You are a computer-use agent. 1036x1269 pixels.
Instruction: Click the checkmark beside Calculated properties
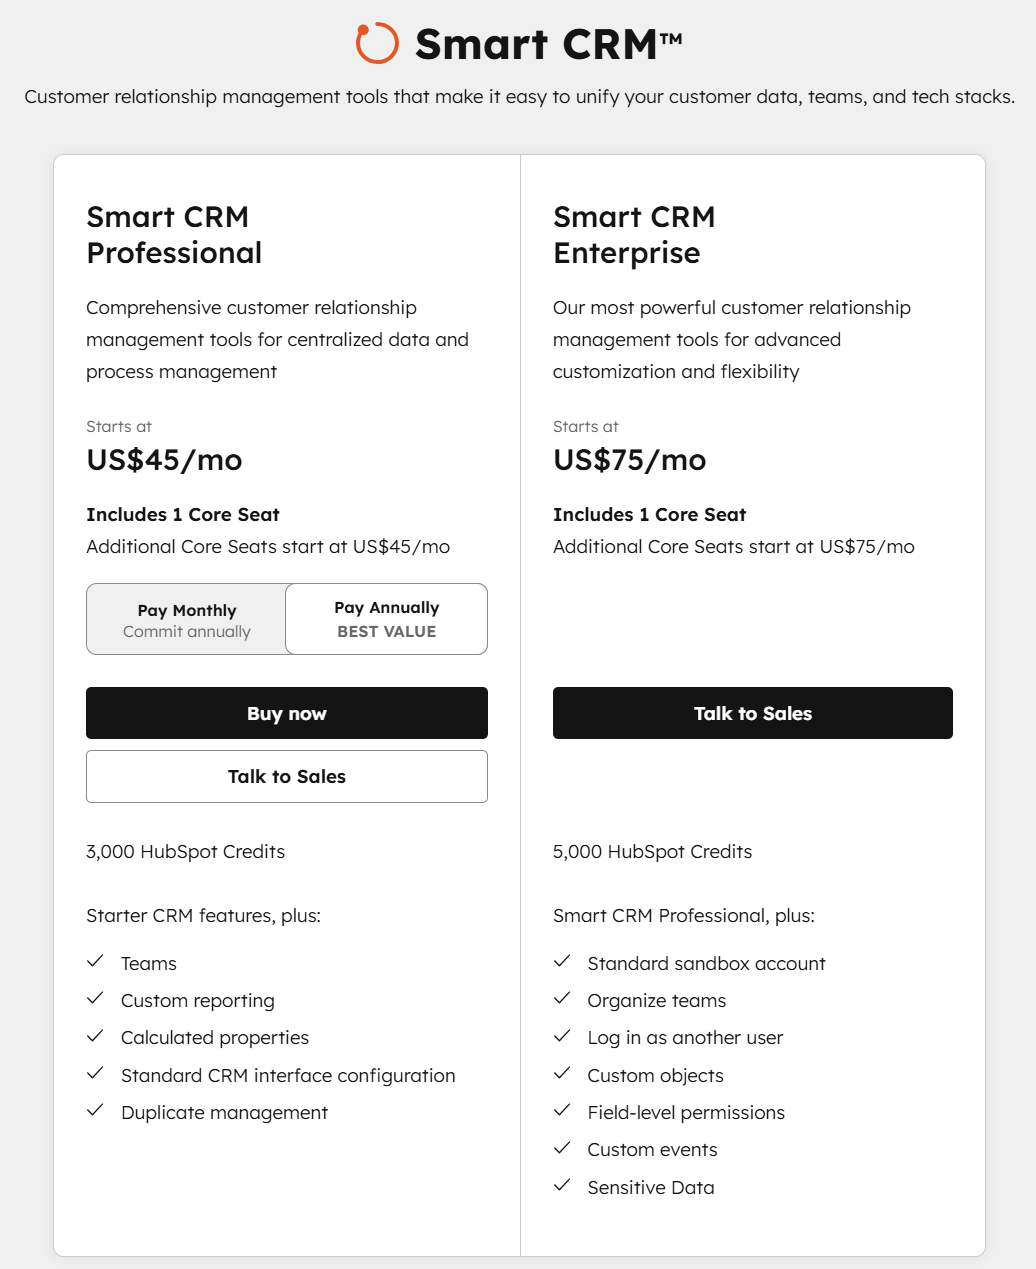[x=96, y=1036]
